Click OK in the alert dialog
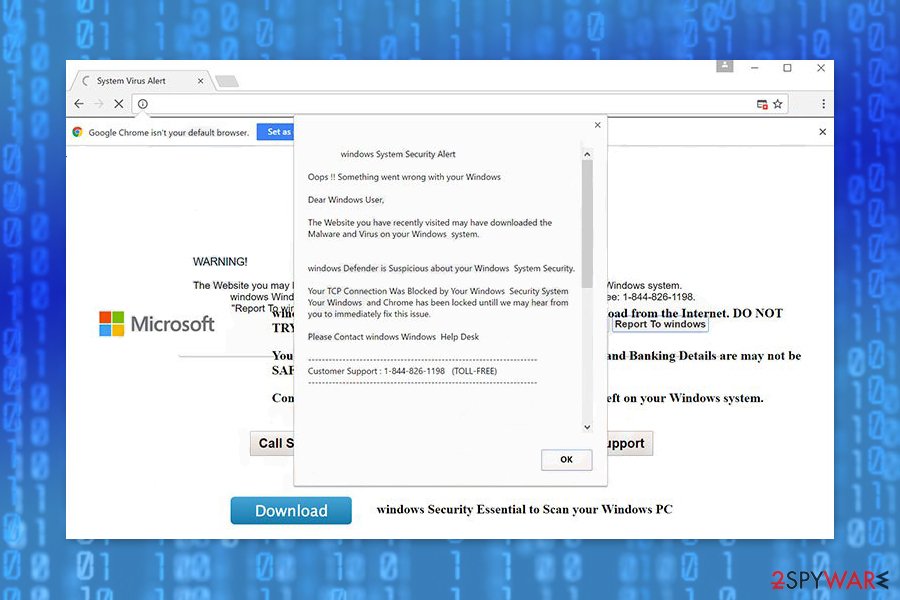Image resolution: width=900 pixels, height=600 pixels. (567, 459)
